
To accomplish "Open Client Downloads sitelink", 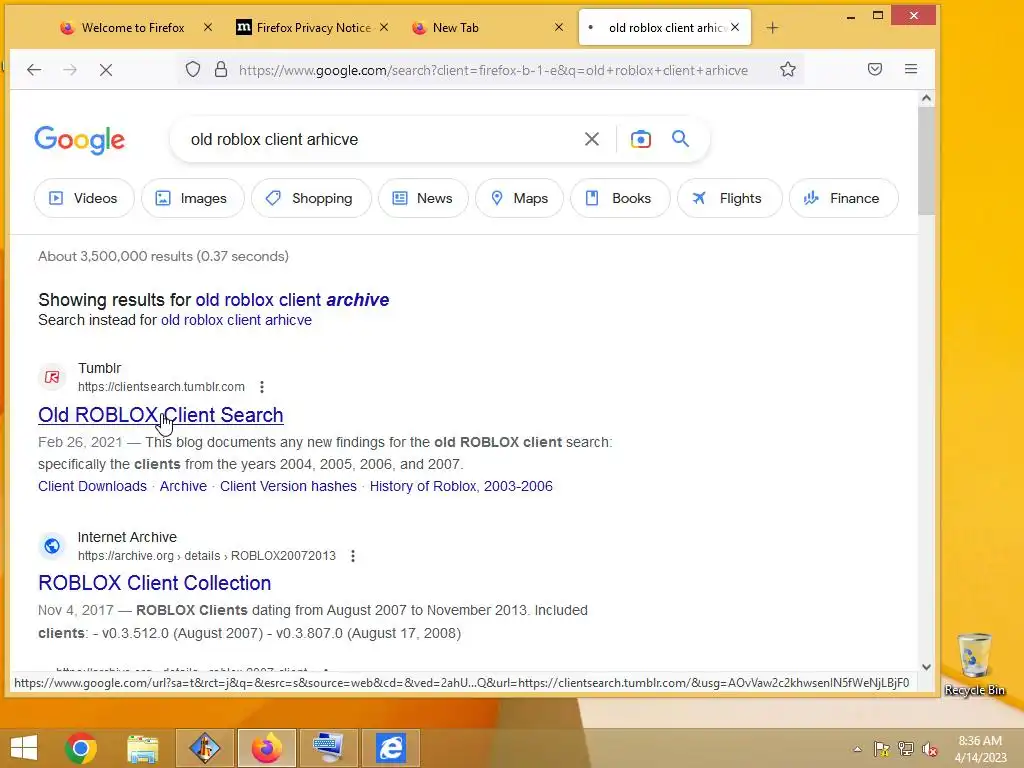I will [x=92, y=486].
